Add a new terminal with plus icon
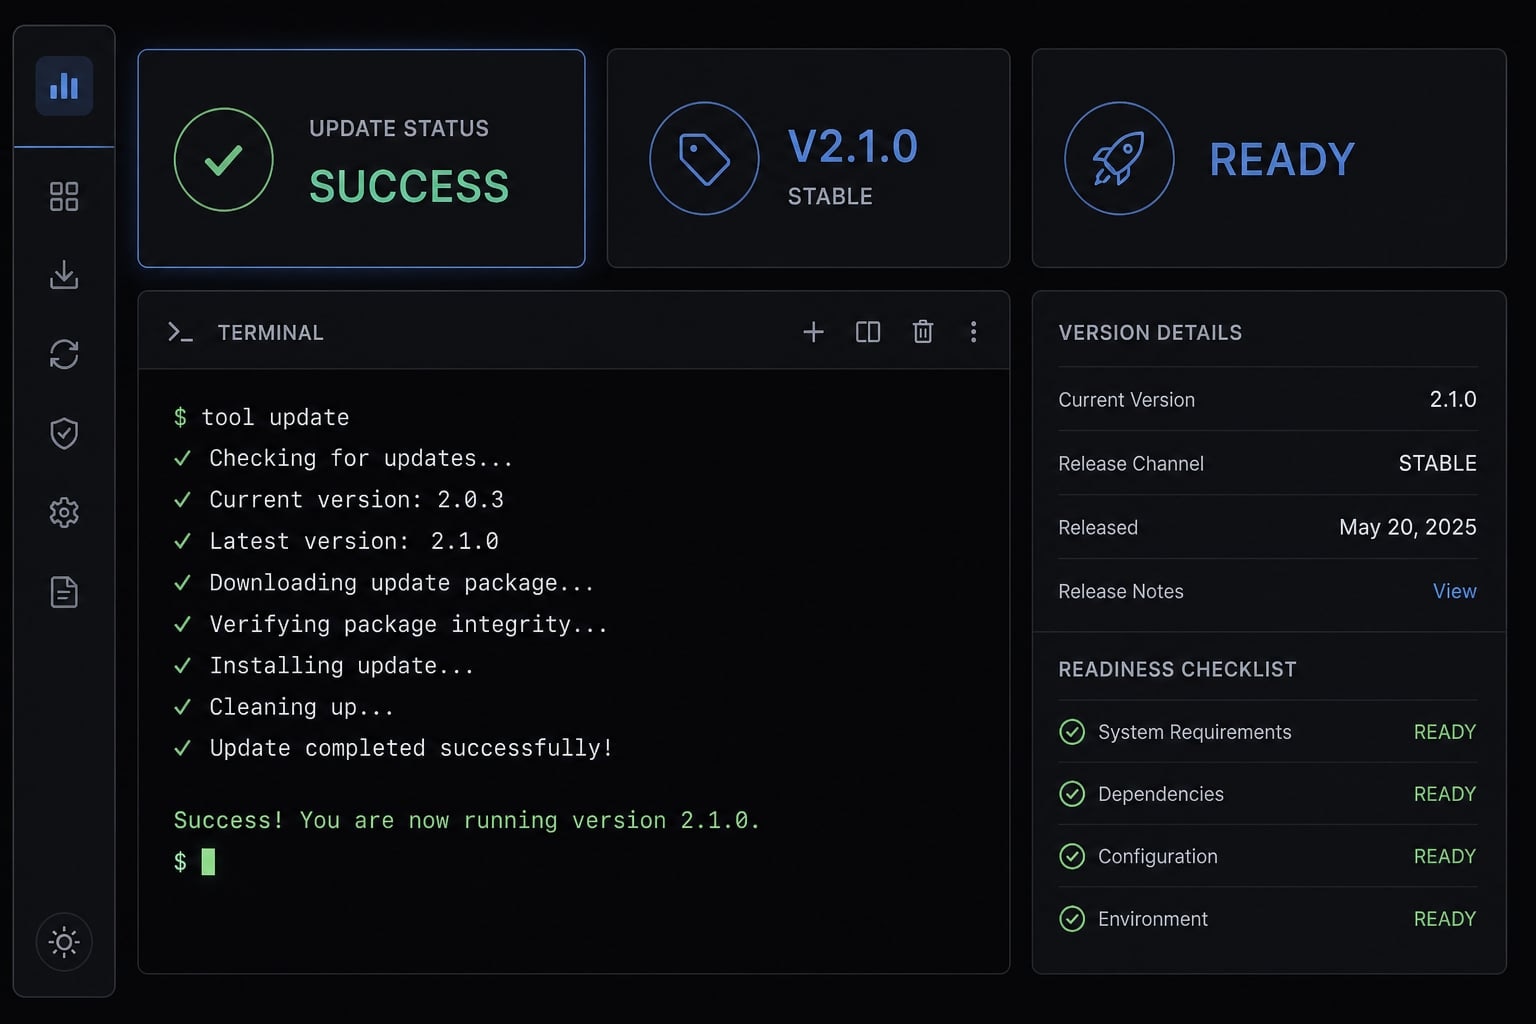Screen dimensions: 1536x1024 coord(814,332)
